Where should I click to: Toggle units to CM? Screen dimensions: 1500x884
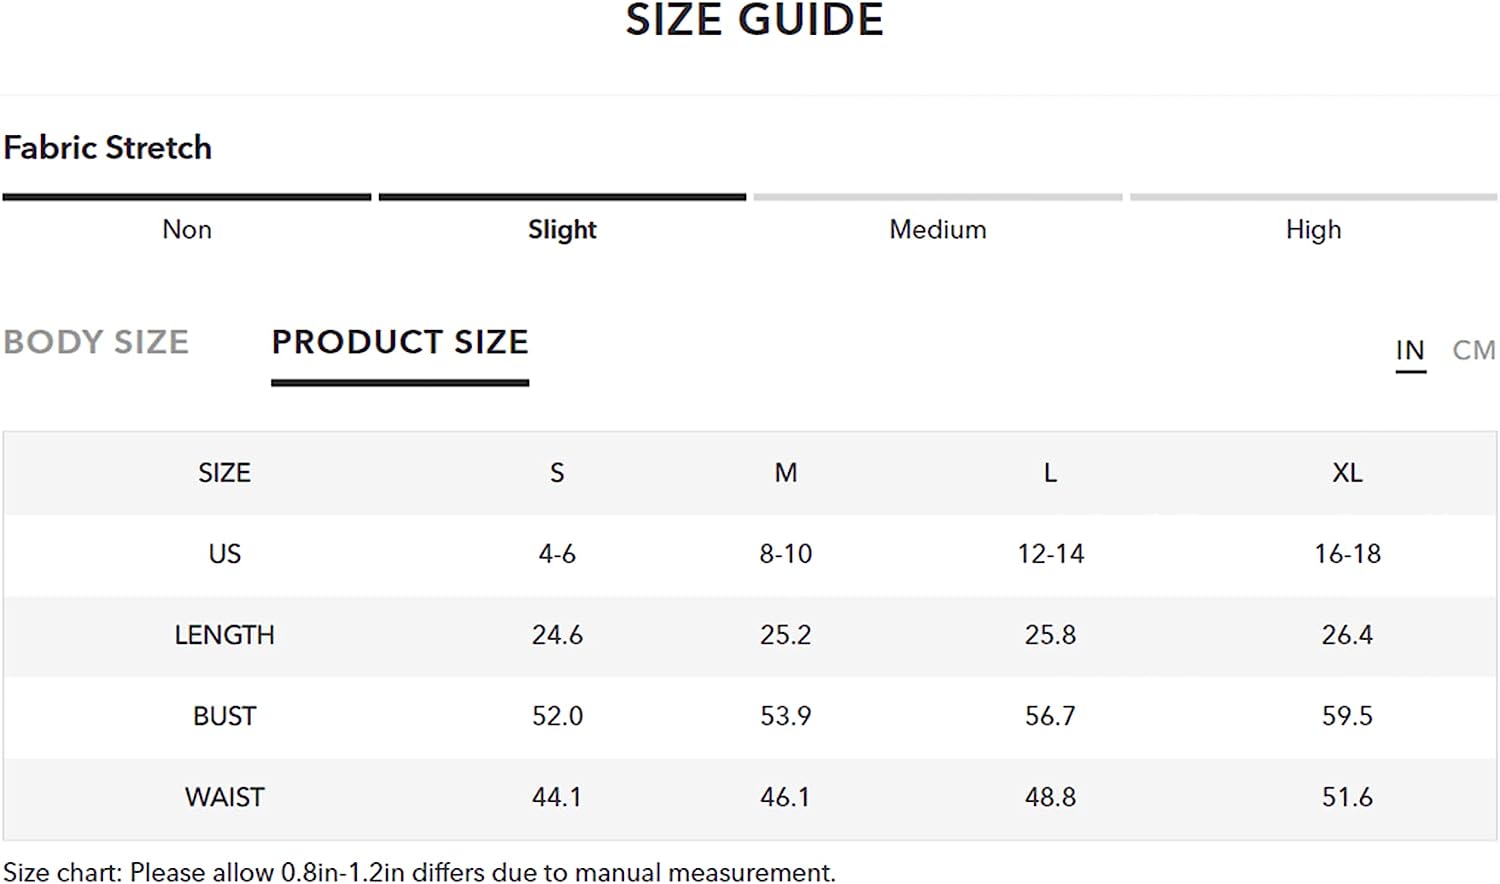point(1474,350)
